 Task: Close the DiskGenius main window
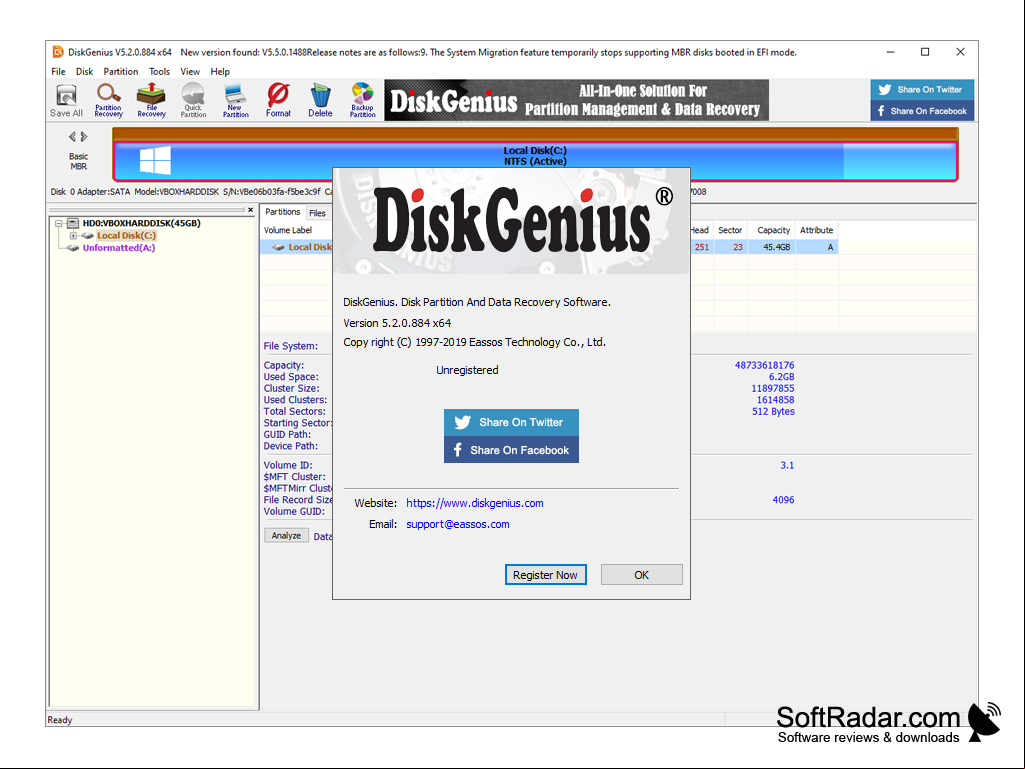960,52
